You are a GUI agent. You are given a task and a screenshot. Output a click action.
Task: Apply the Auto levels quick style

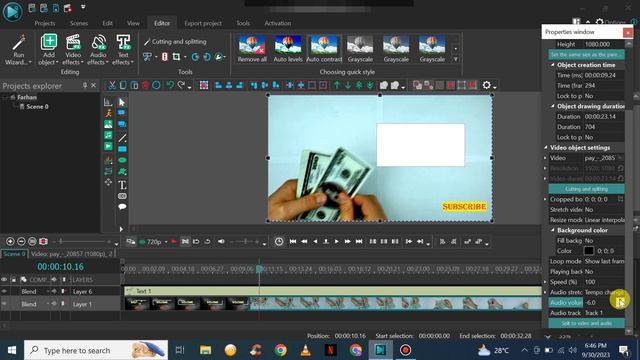[288, 49]
